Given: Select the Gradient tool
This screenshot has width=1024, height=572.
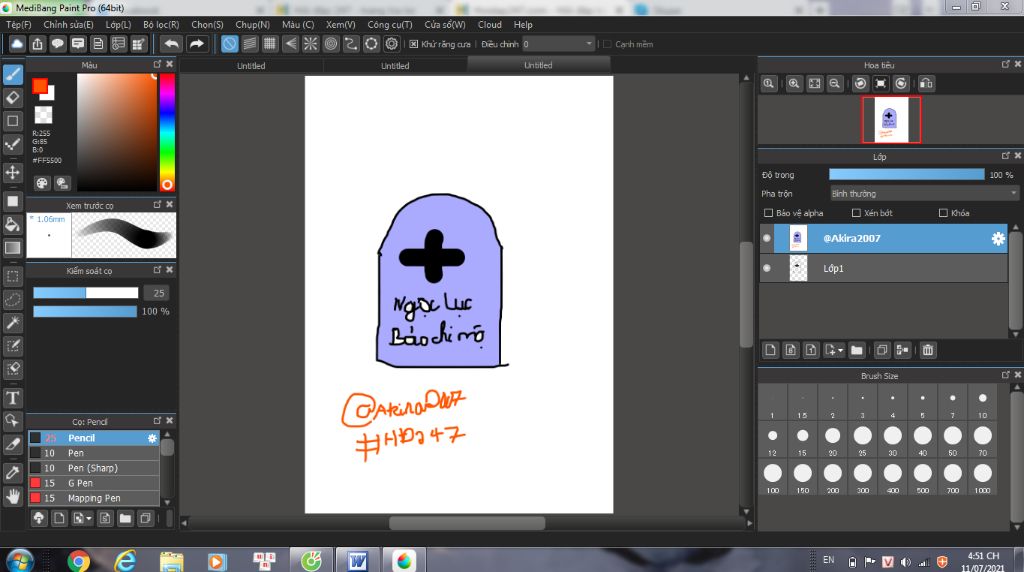Looking at the screenshot, I should pos(12,247).
